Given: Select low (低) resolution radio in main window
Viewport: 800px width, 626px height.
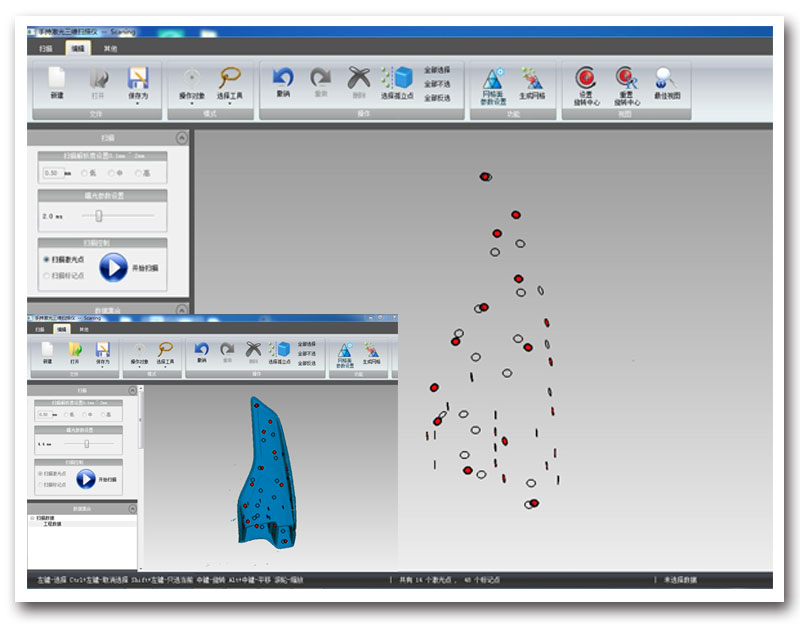Looking at the screenshot, I should click(84, 173).
